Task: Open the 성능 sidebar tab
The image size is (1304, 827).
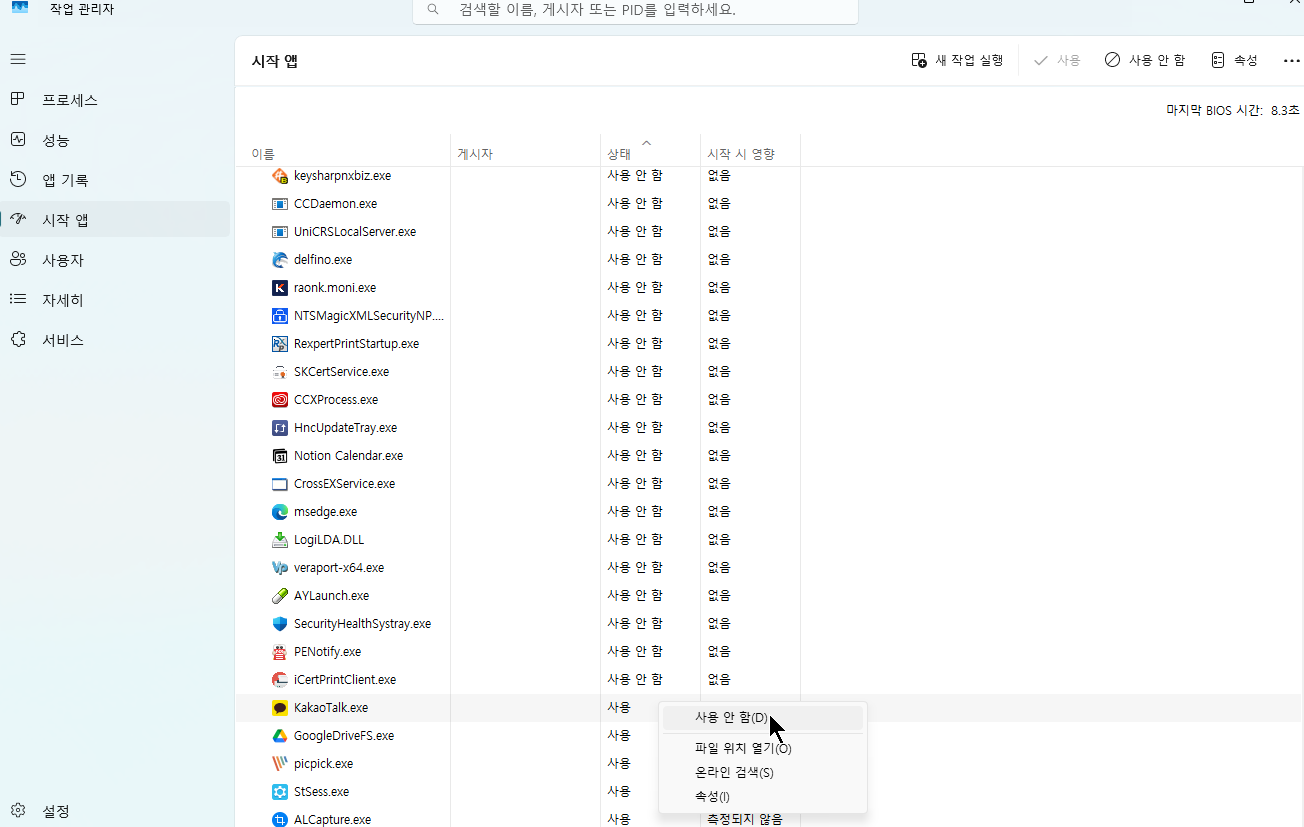Action: (x=116, y=140)
